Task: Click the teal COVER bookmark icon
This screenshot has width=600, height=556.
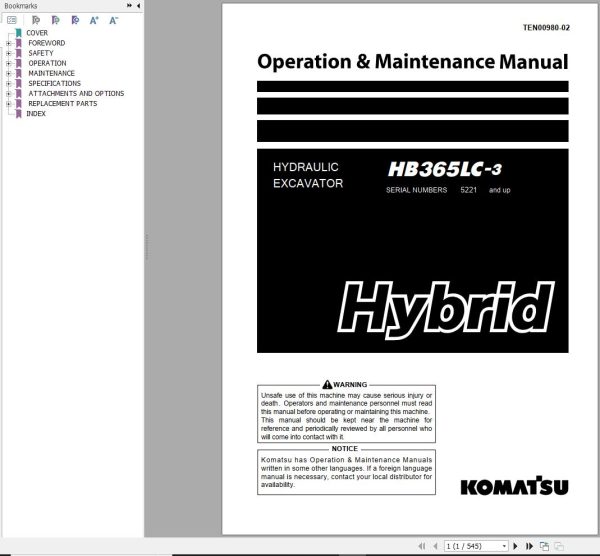Action: tap(18, 33)
